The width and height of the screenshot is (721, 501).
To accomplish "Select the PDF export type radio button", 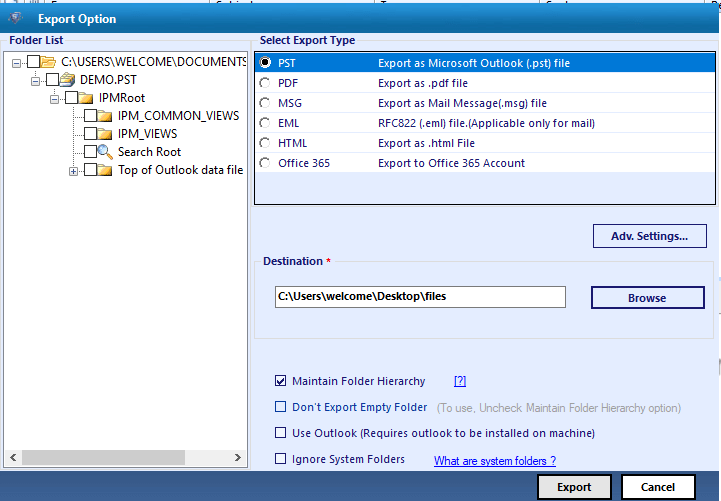I will (265, 83).
